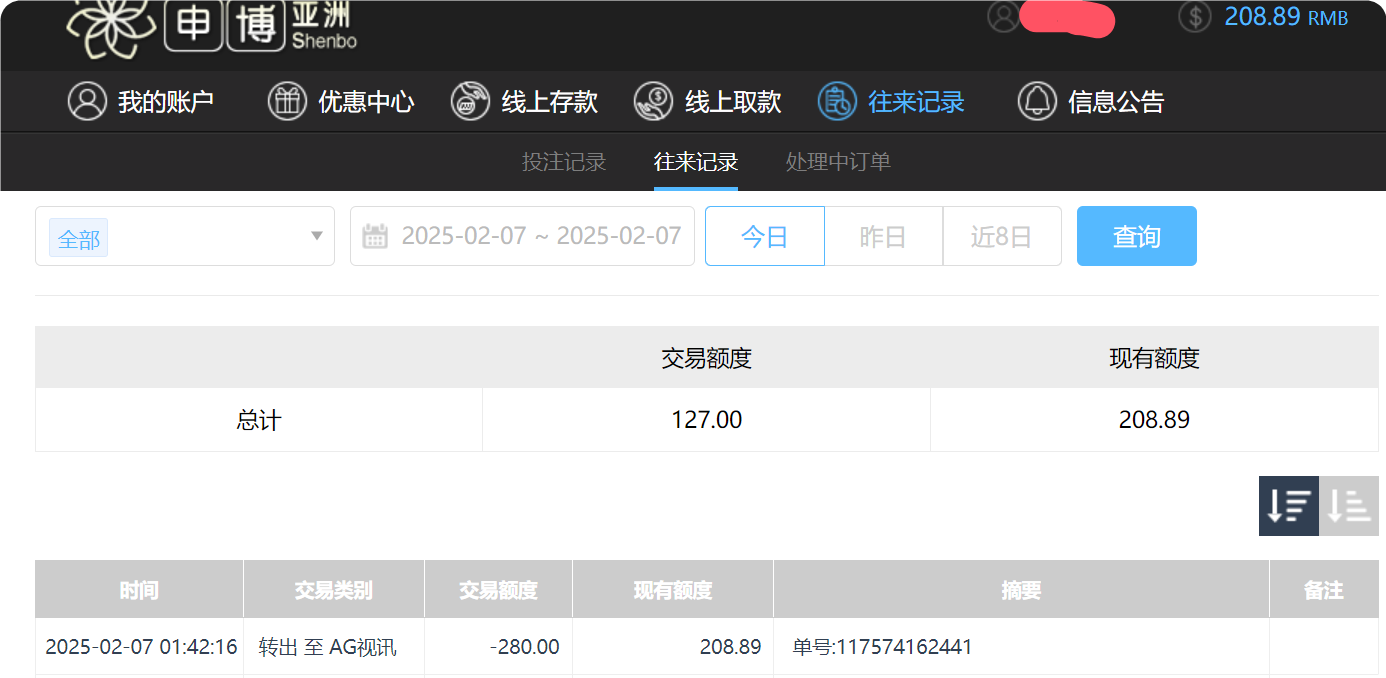Click the descending sort icon above the table
1386x678 pixels.
point(1288,506)
